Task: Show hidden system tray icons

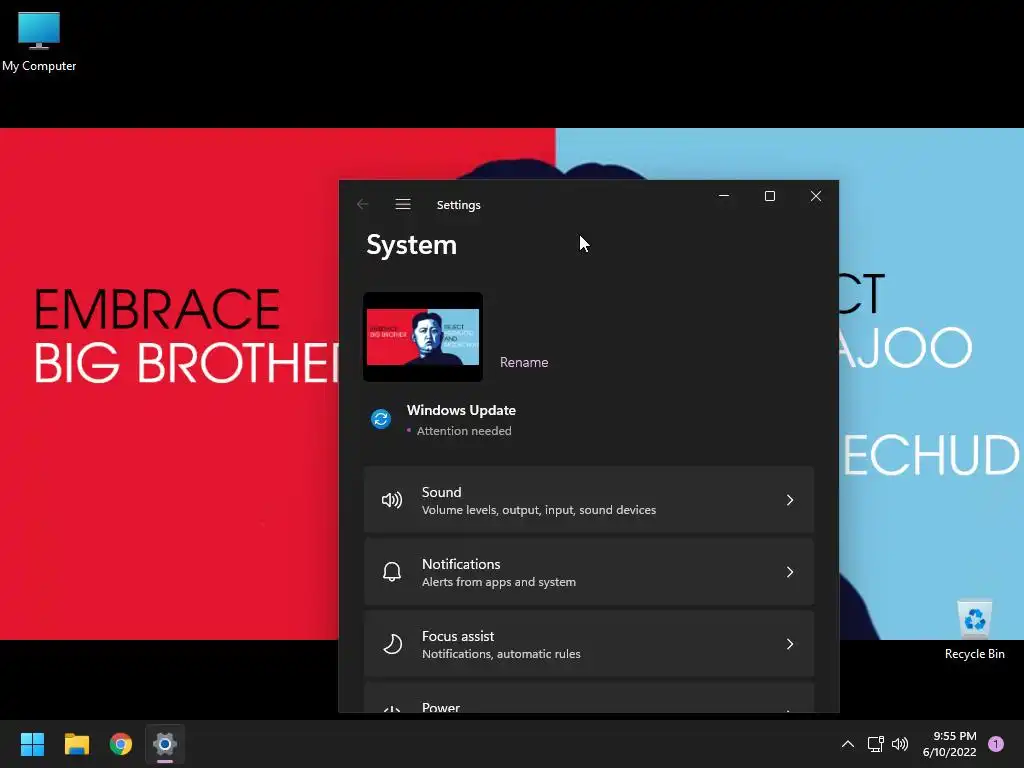Action: [848, 744]
